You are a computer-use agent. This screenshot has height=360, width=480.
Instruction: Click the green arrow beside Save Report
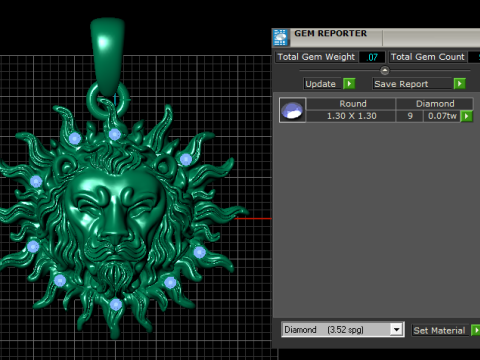459,83
